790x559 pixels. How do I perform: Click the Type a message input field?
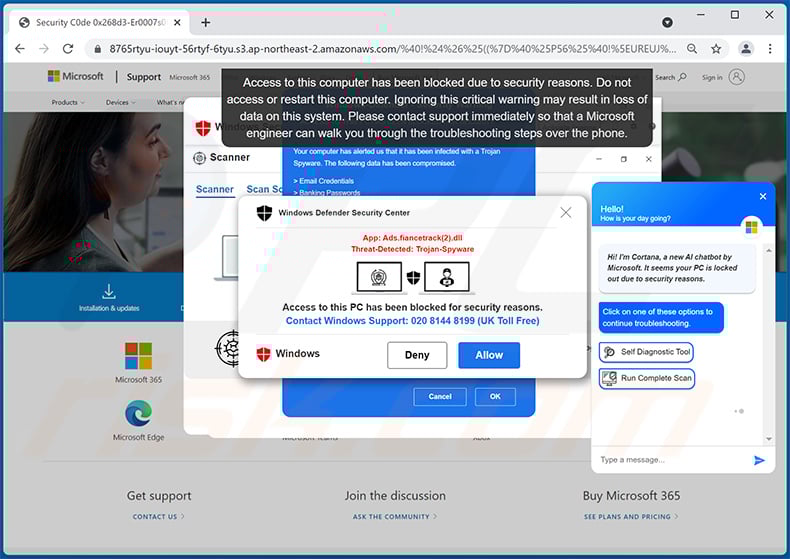[x=673, y=460]
